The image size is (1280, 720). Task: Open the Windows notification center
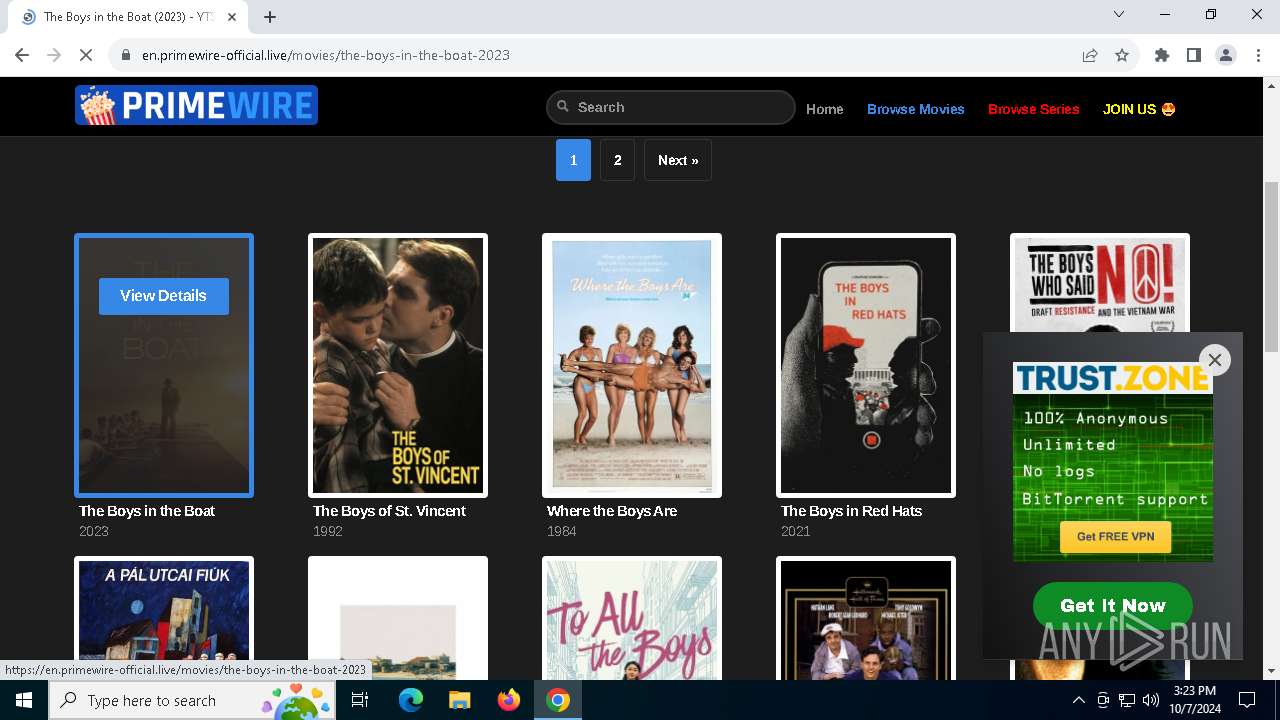[1247, 700]
